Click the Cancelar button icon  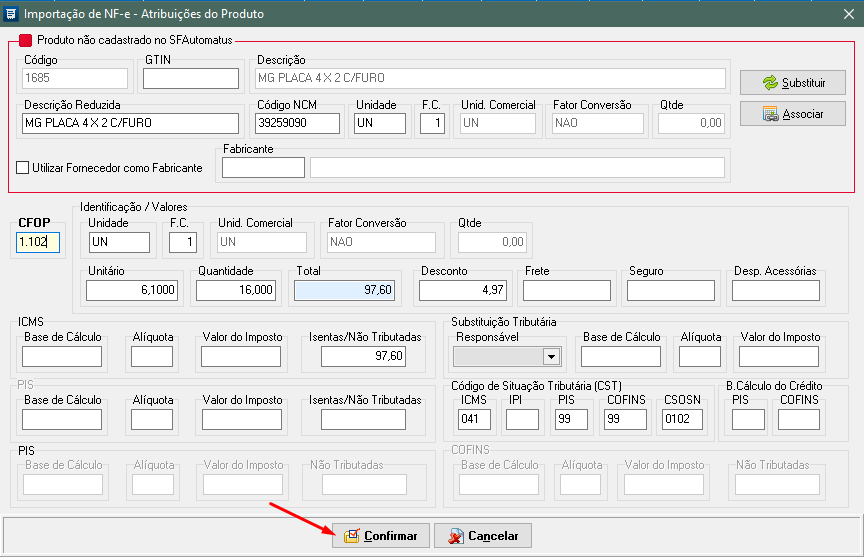pos(454,536)
